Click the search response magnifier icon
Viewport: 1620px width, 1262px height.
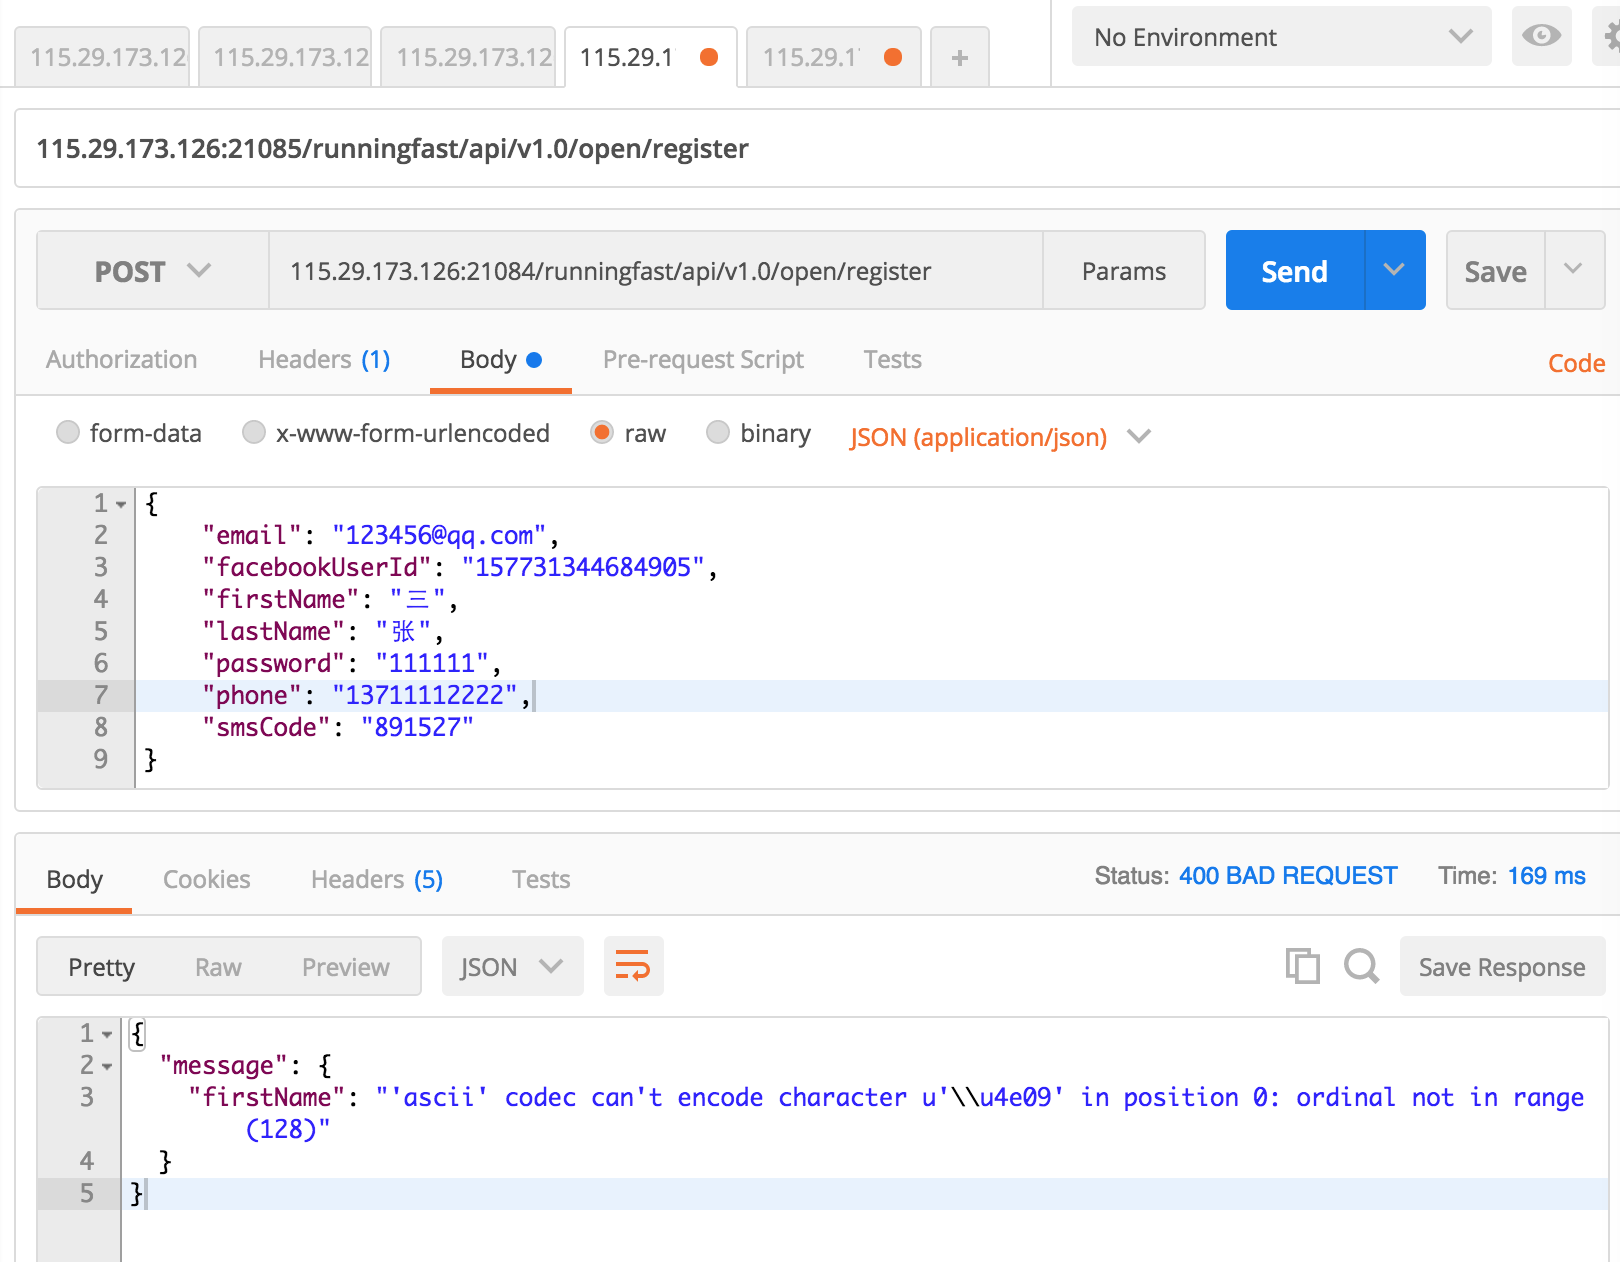pyautogui.click(x=1361, y=966)
